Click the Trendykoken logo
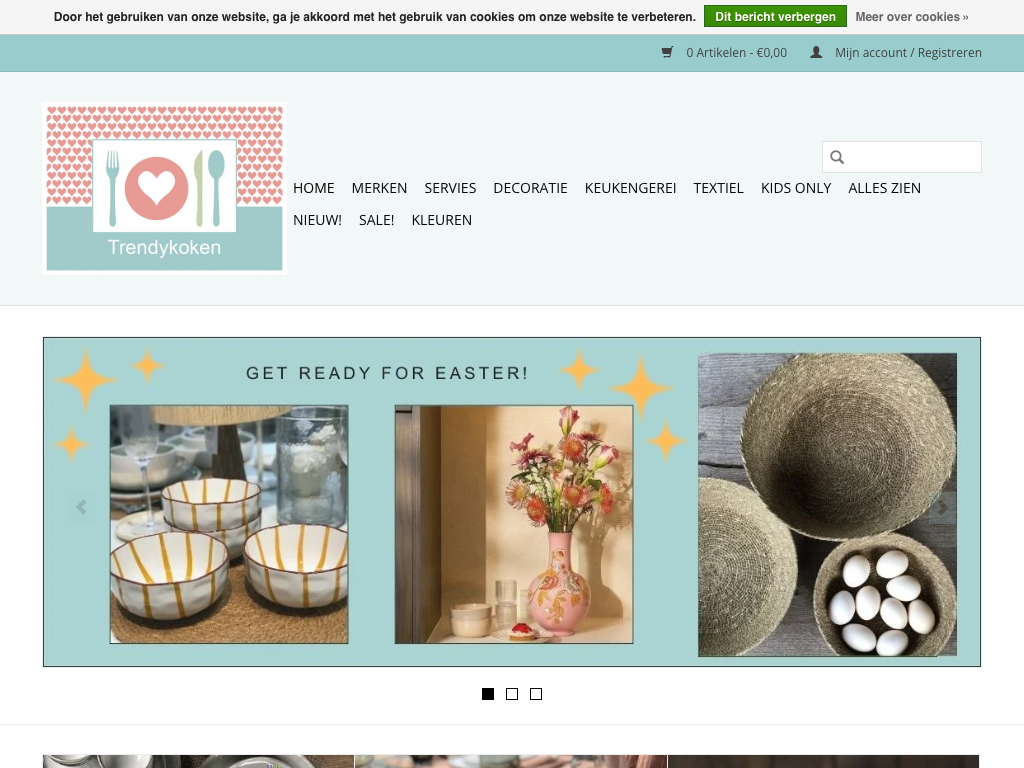The height and width of the screenshot is (768, 1024). (165, 188)
